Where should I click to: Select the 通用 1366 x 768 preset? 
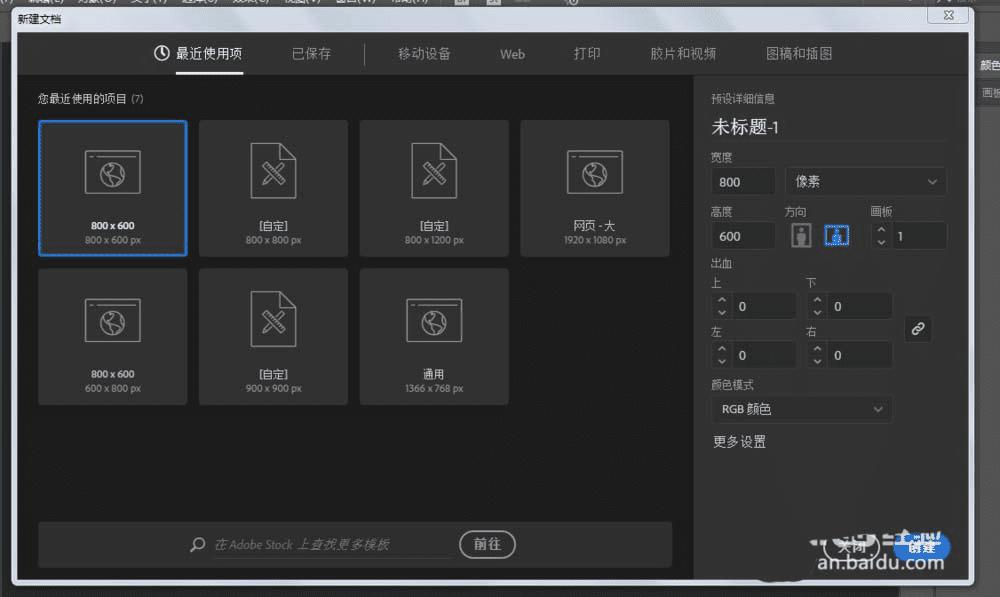(x=434, y=337)
